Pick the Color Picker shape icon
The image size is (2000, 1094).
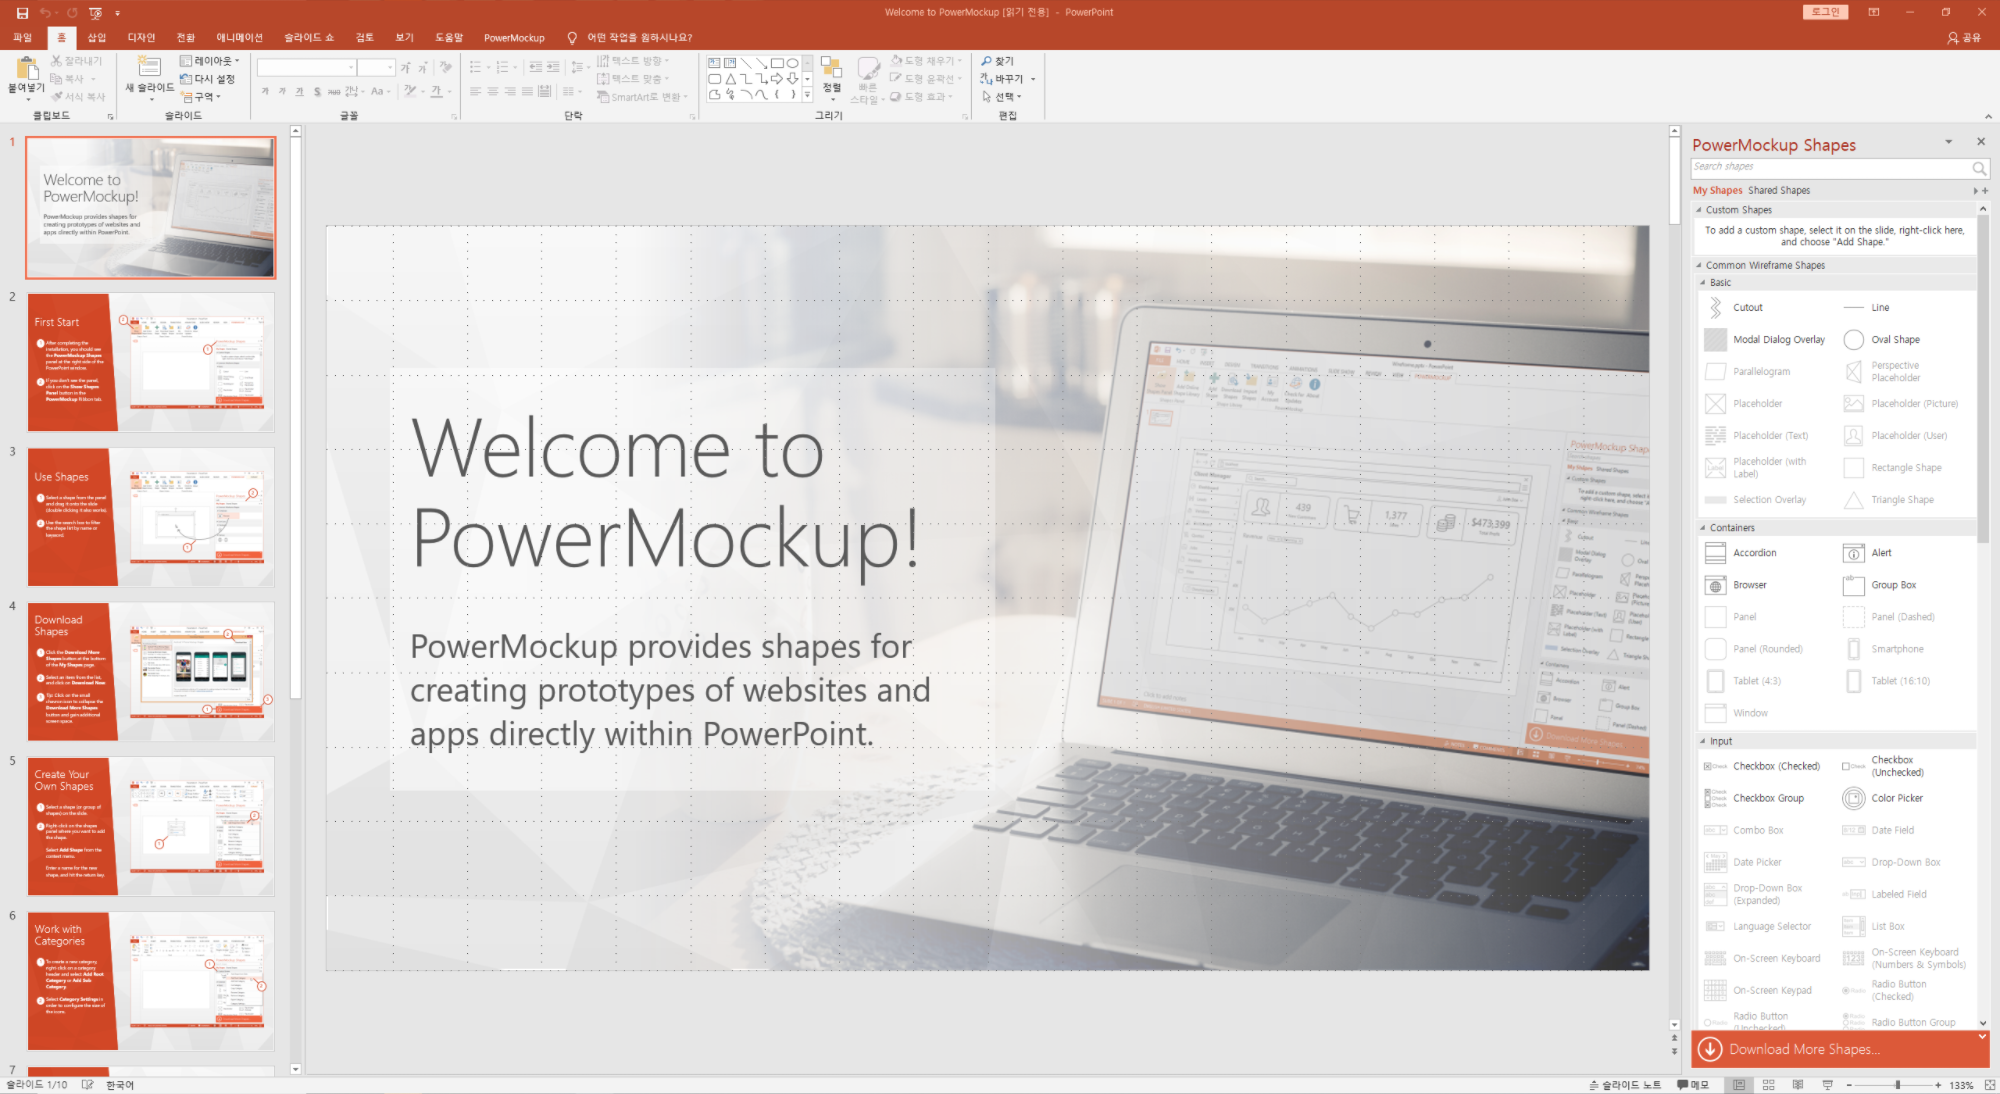[1853, 798]
